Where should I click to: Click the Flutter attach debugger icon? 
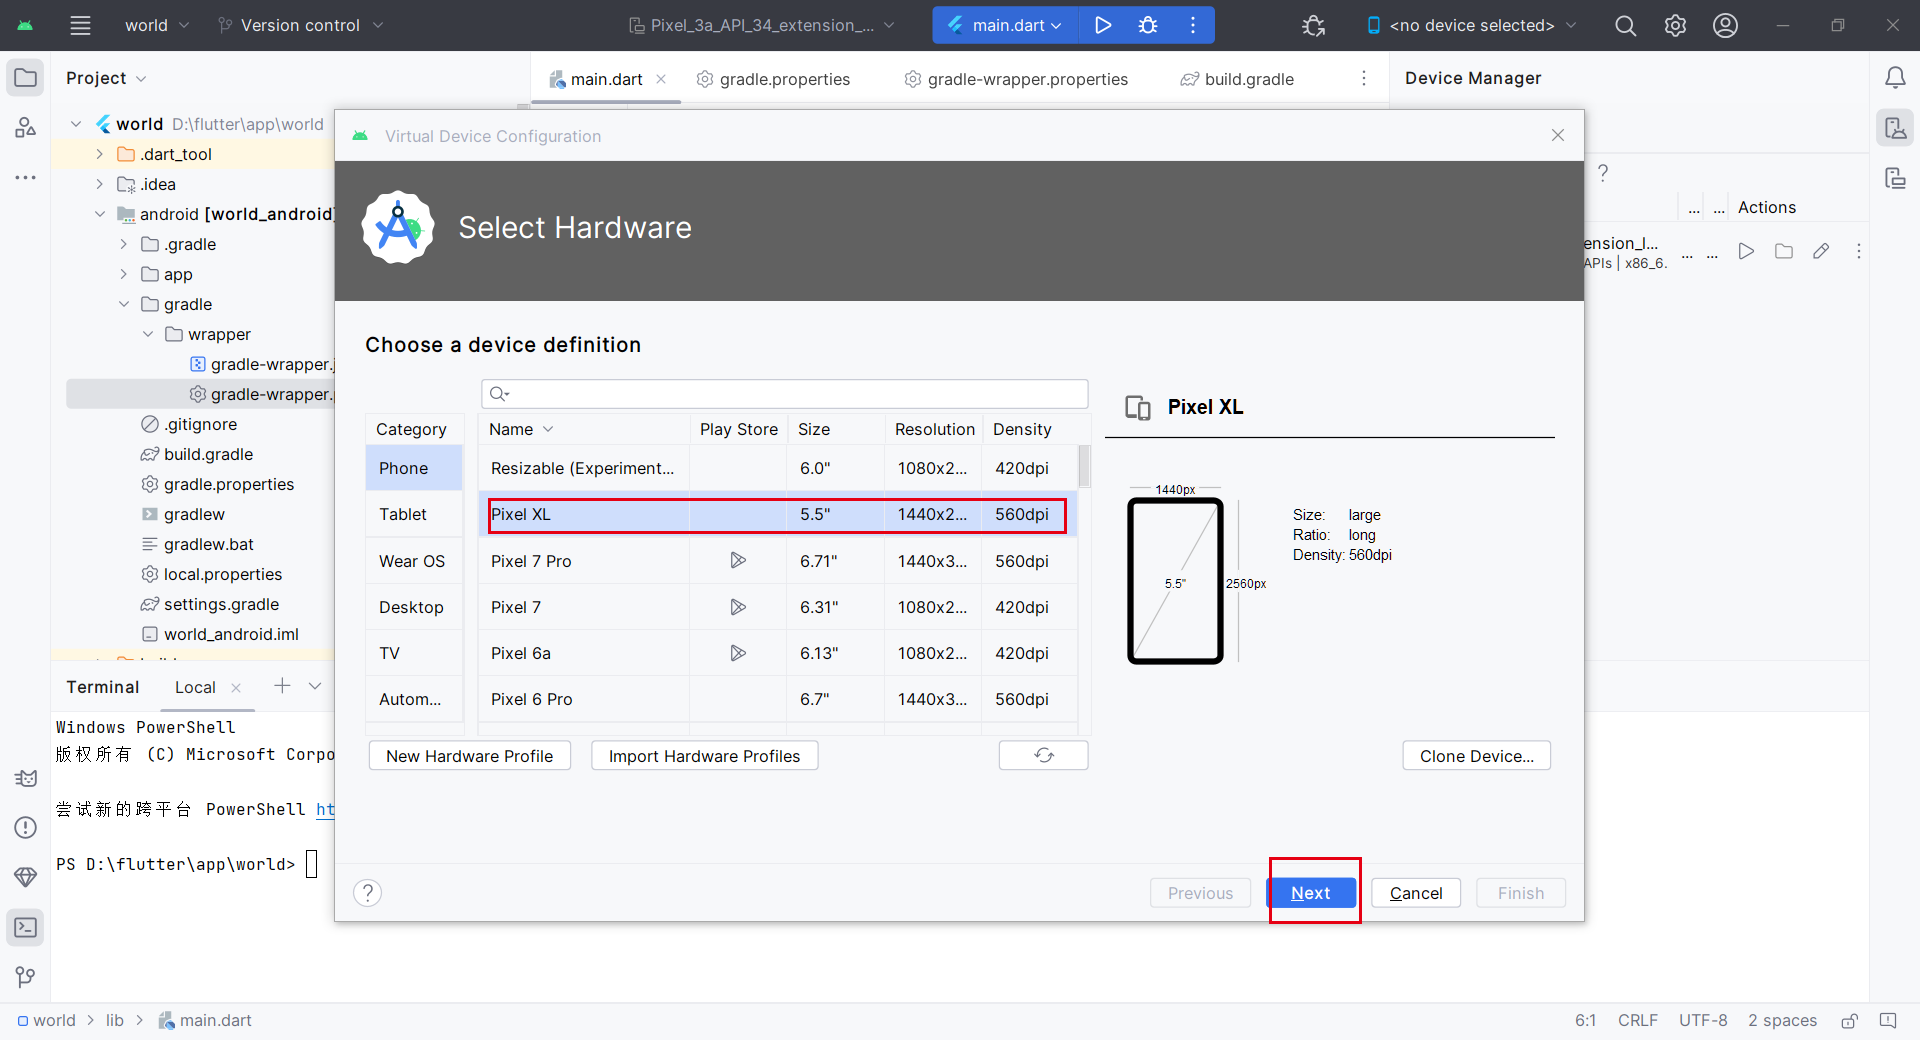point(1314,25)
